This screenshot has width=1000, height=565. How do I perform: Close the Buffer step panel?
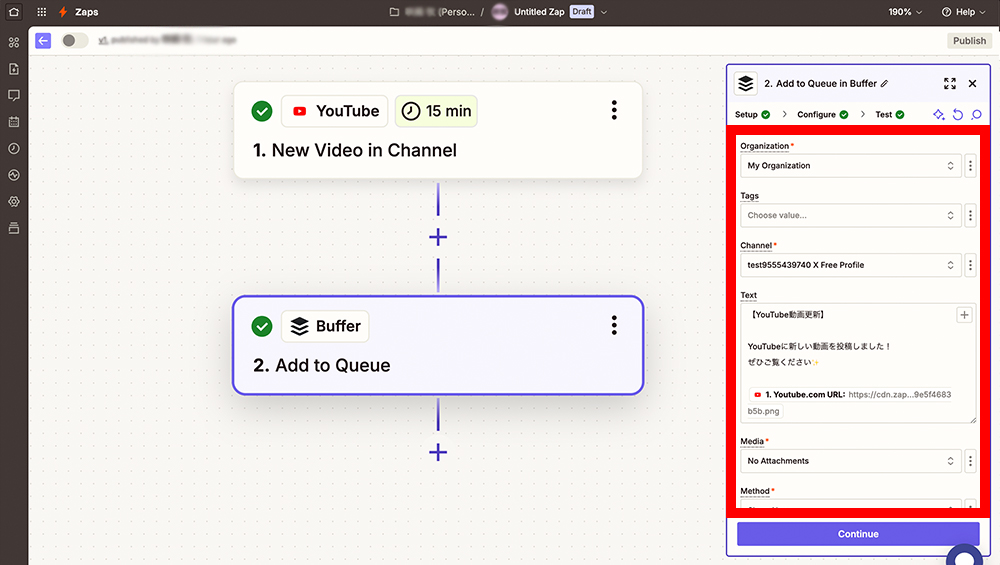click(x=973, y=84)
